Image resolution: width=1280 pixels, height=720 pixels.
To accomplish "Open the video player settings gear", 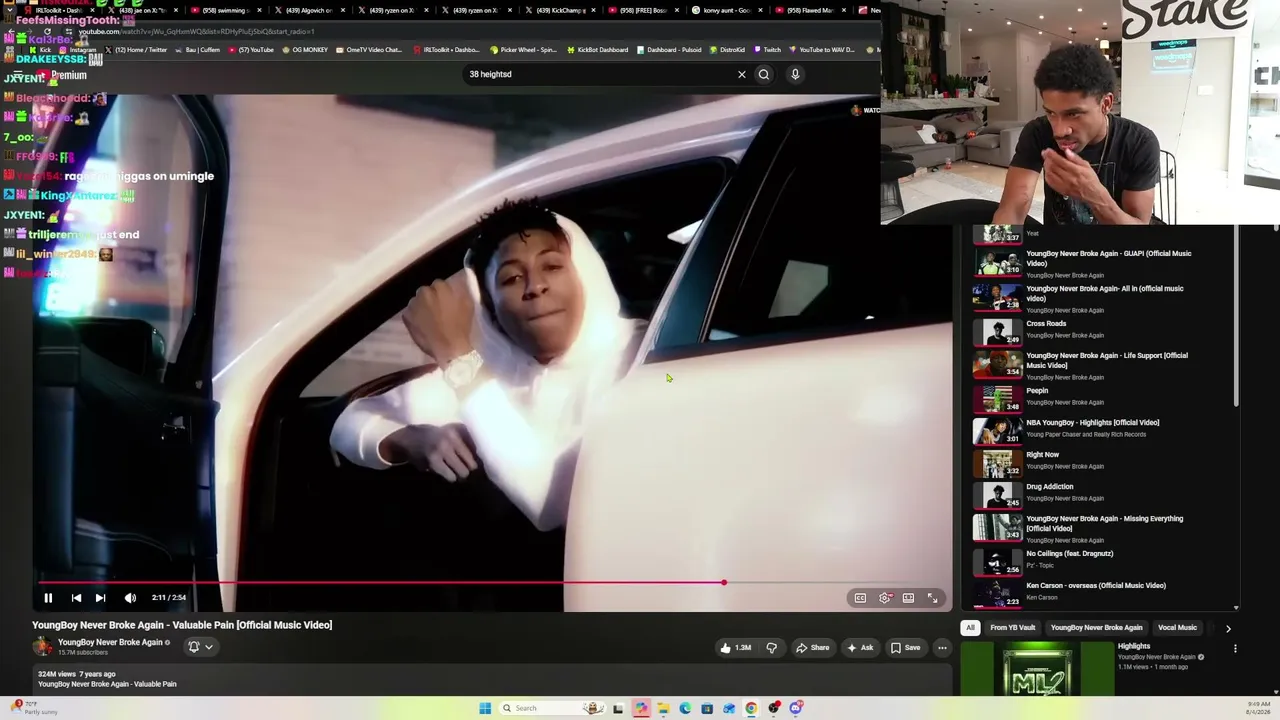I will coord(885,598).
